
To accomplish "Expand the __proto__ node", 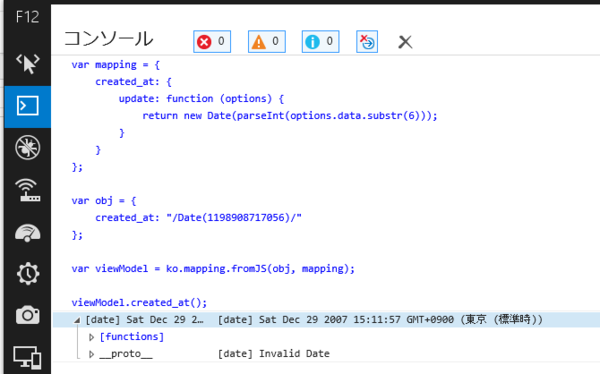I will 91,354.
